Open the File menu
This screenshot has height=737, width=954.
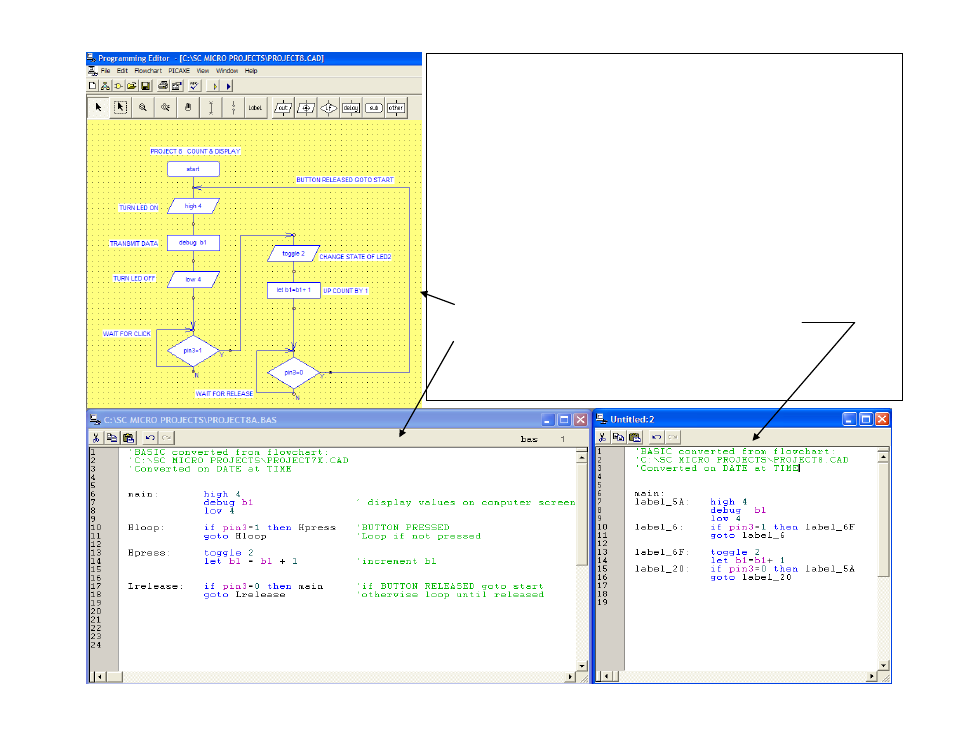tap(105, 71)
